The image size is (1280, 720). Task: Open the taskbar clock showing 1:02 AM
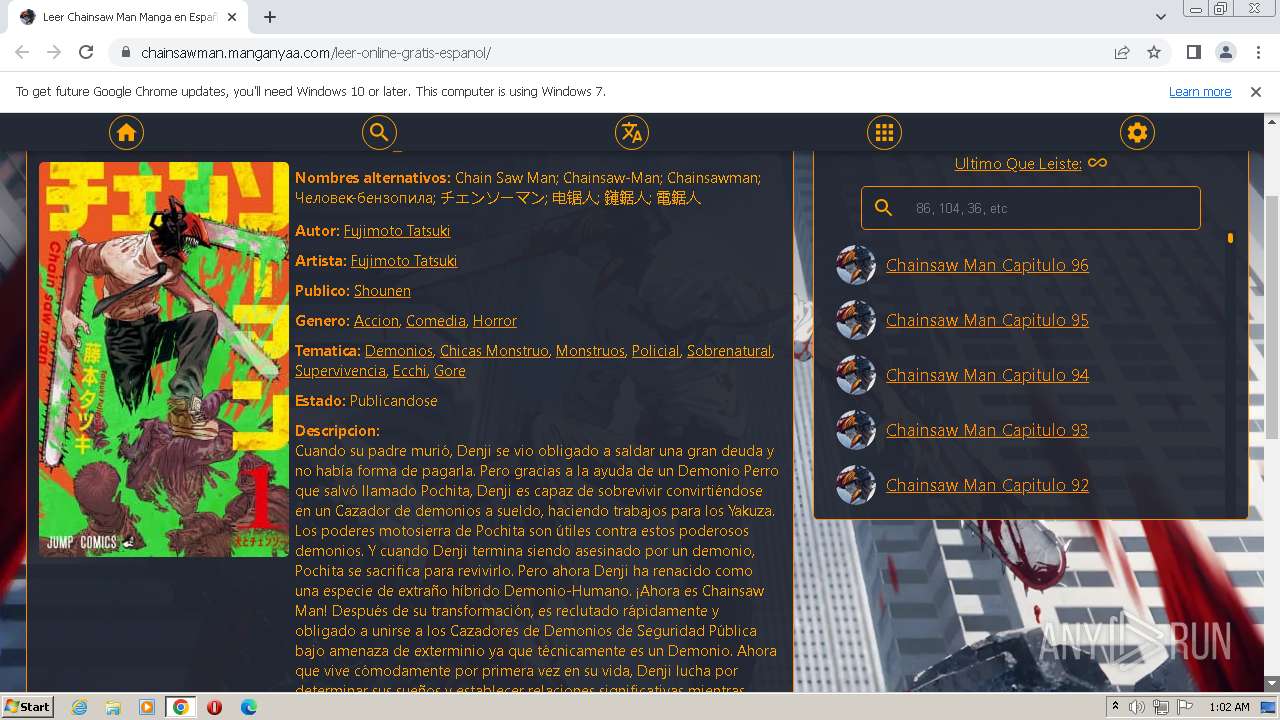[x=1229, y=707]
